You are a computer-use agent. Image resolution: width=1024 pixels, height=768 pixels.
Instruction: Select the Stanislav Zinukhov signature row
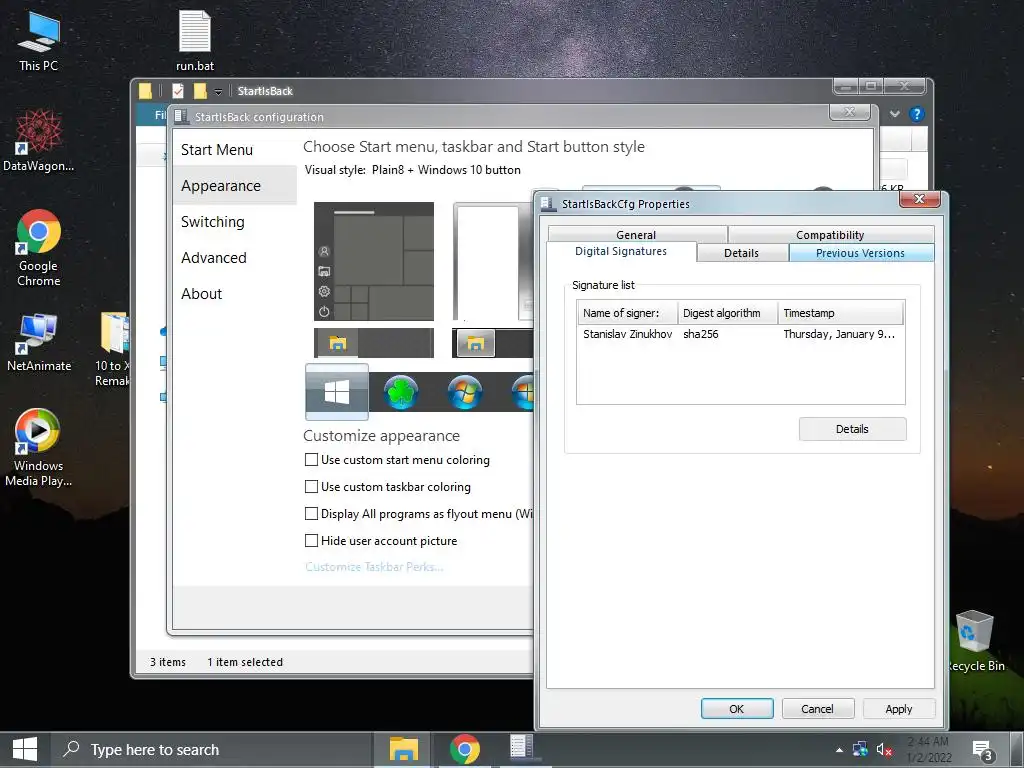coord(741,334)
